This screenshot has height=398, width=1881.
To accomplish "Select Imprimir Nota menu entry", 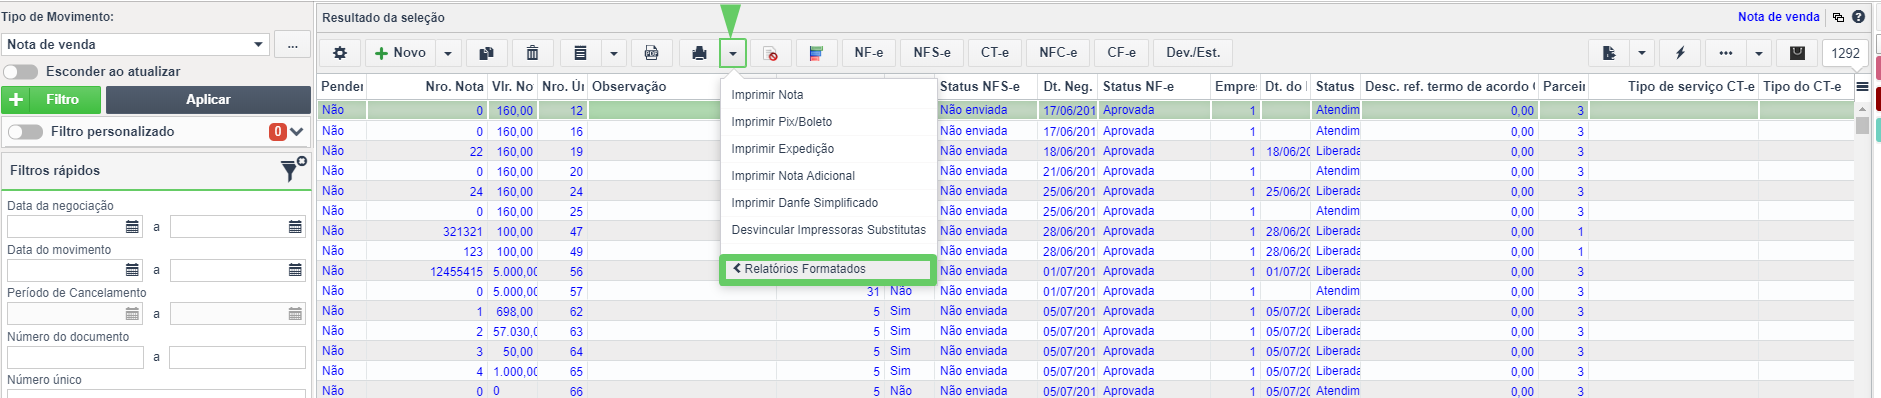I will click(828, 95).
